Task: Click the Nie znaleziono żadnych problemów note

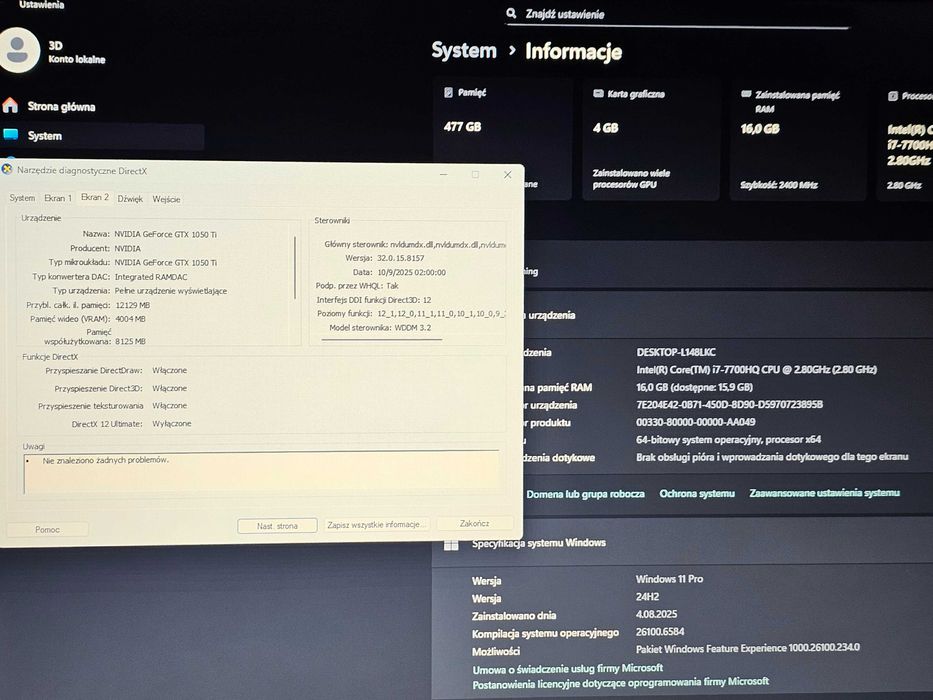Action: [106, 460]
